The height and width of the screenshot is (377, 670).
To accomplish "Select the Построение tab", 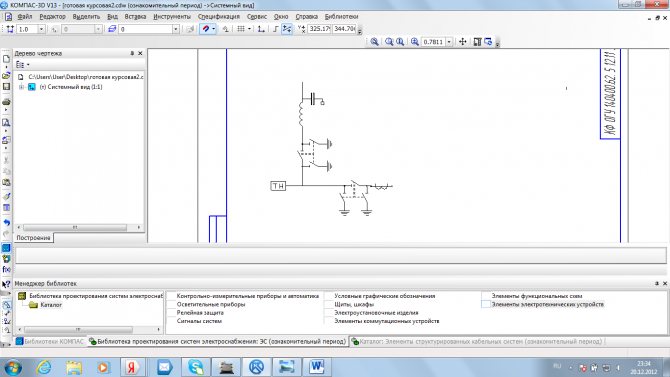I will [34, 238].
